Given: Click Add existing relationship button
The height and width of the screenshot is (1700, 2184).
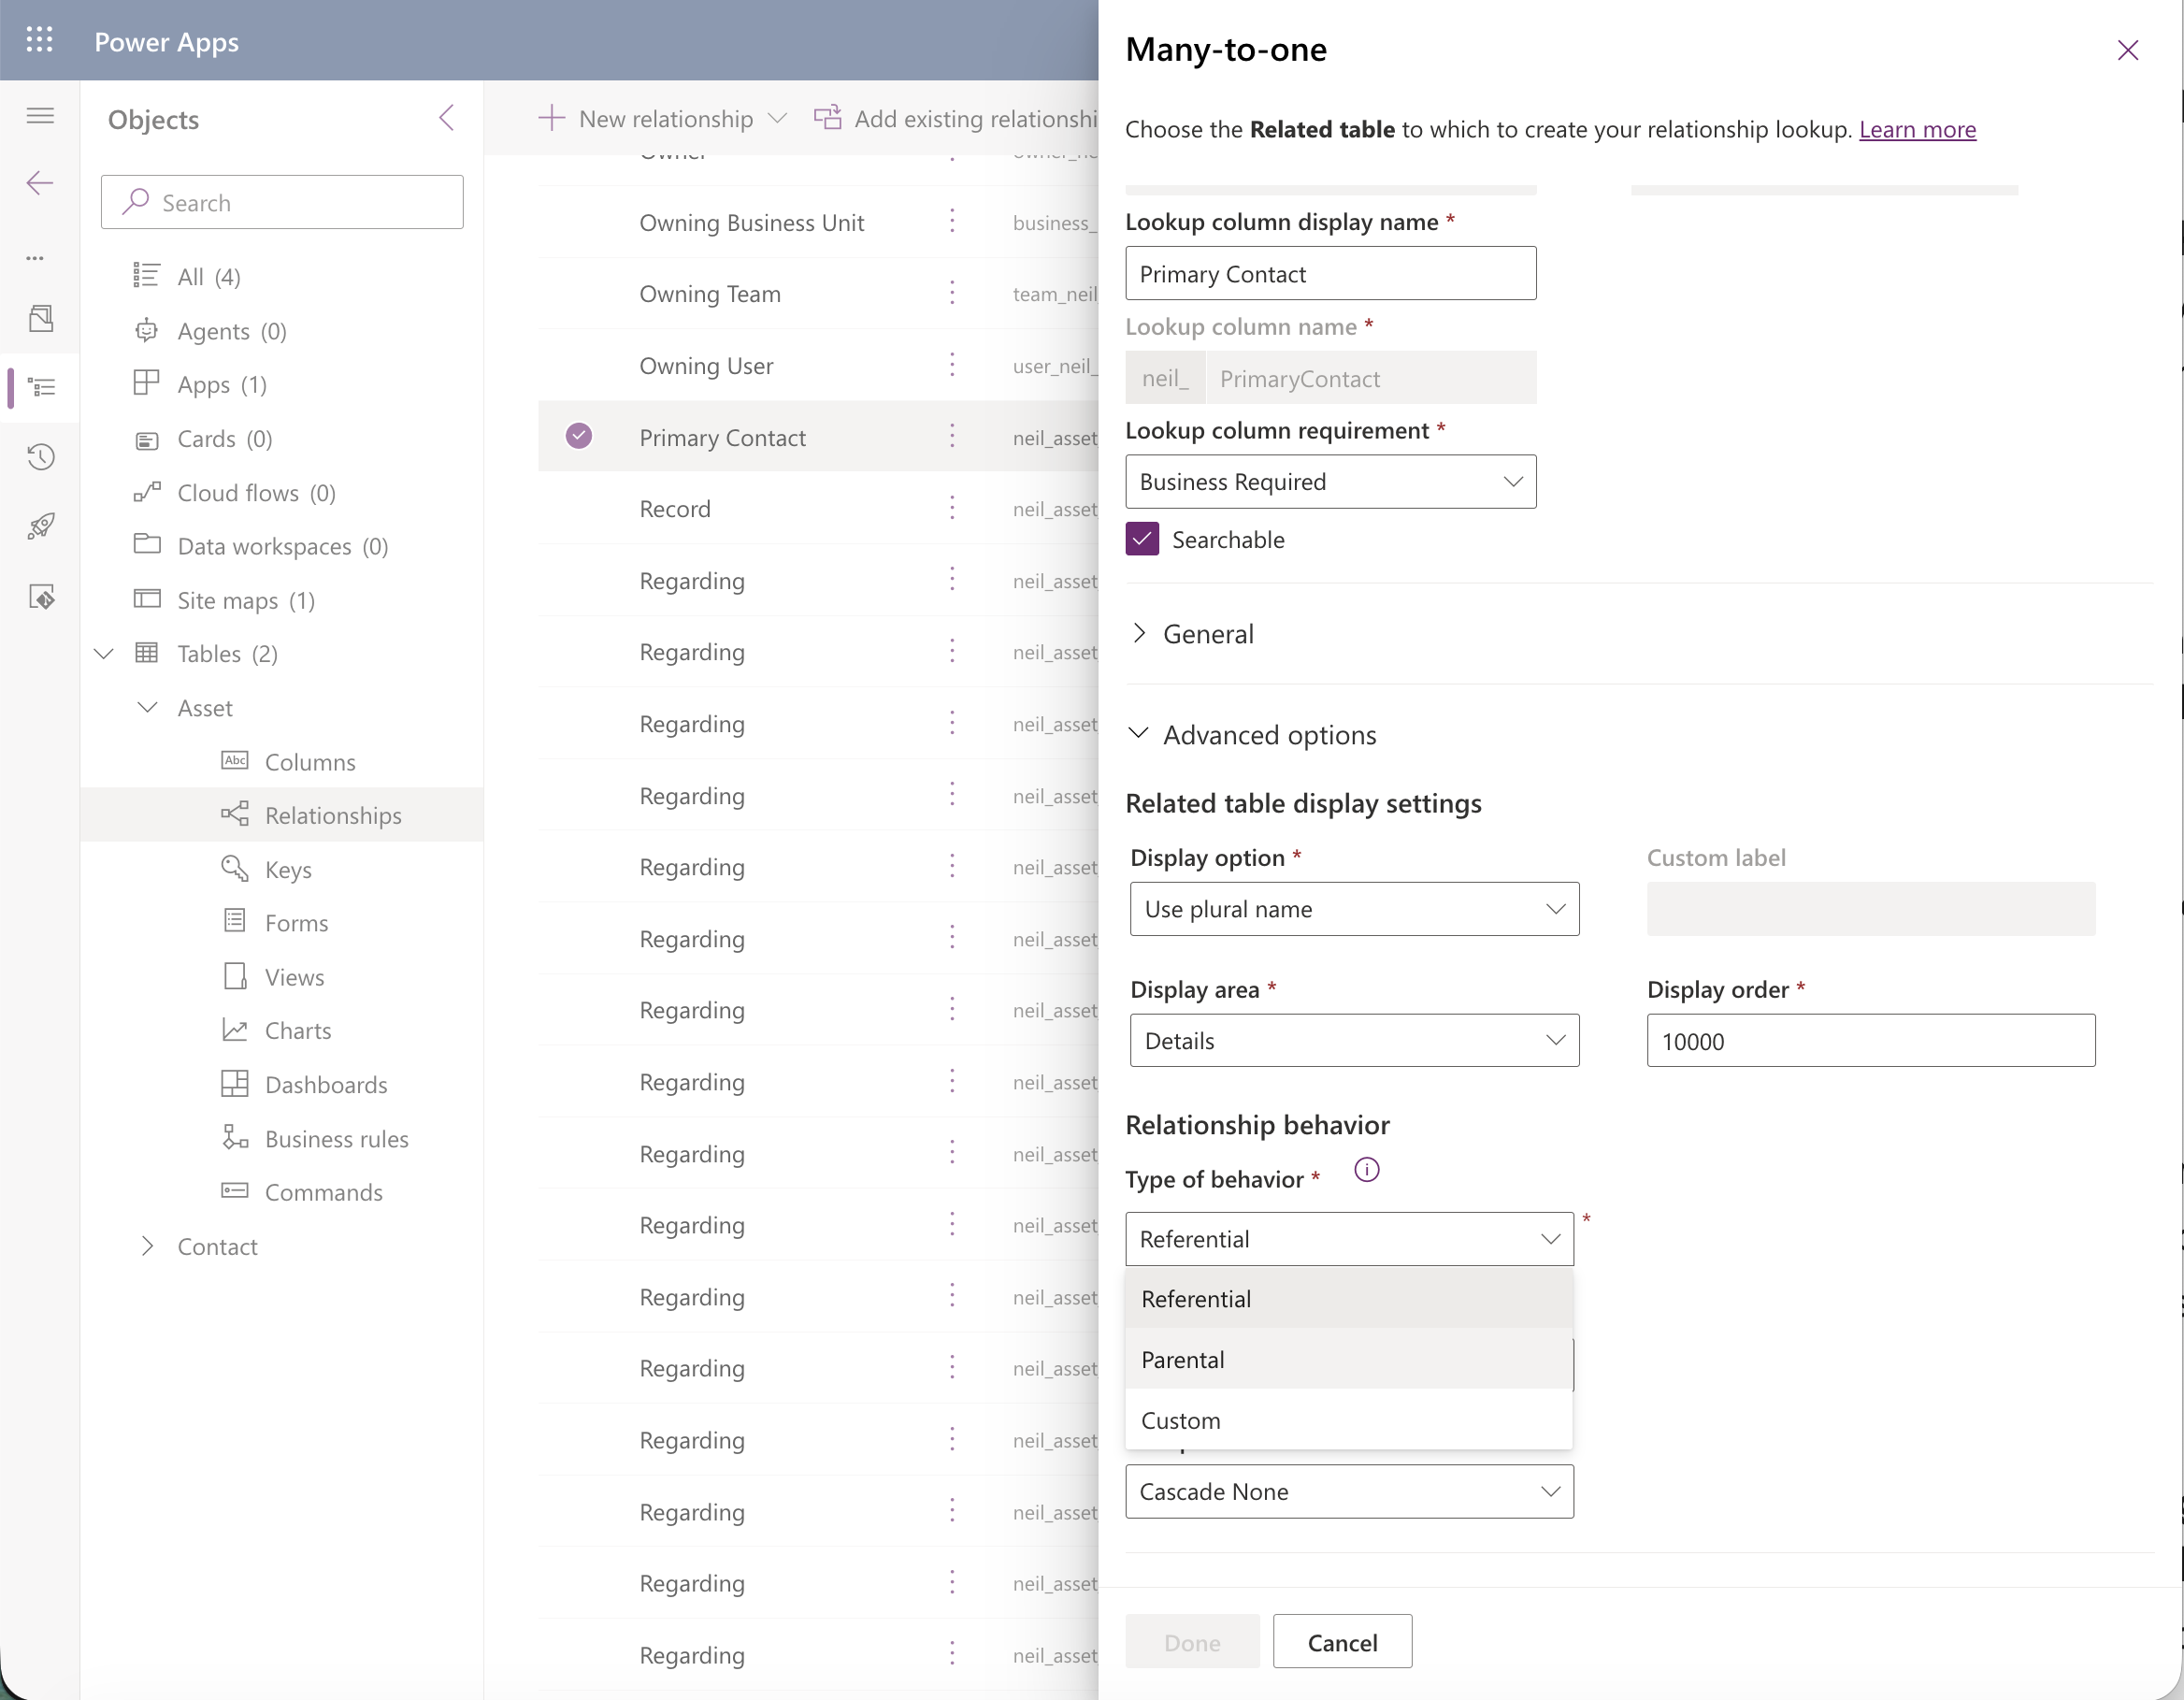Looking at the screenshot, I should tap(955, 118).
